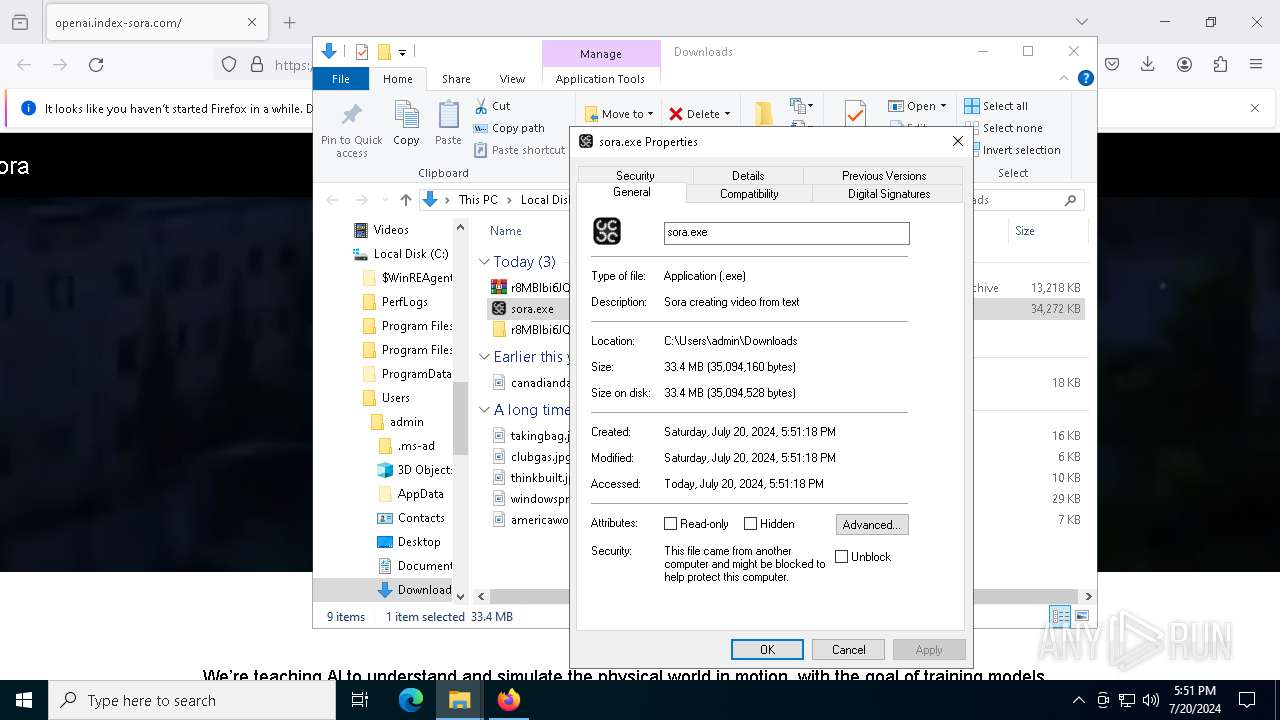Open Previous Versions tab
The width and height of the screenshot is (1280, 720).
[x=884, y=175]
